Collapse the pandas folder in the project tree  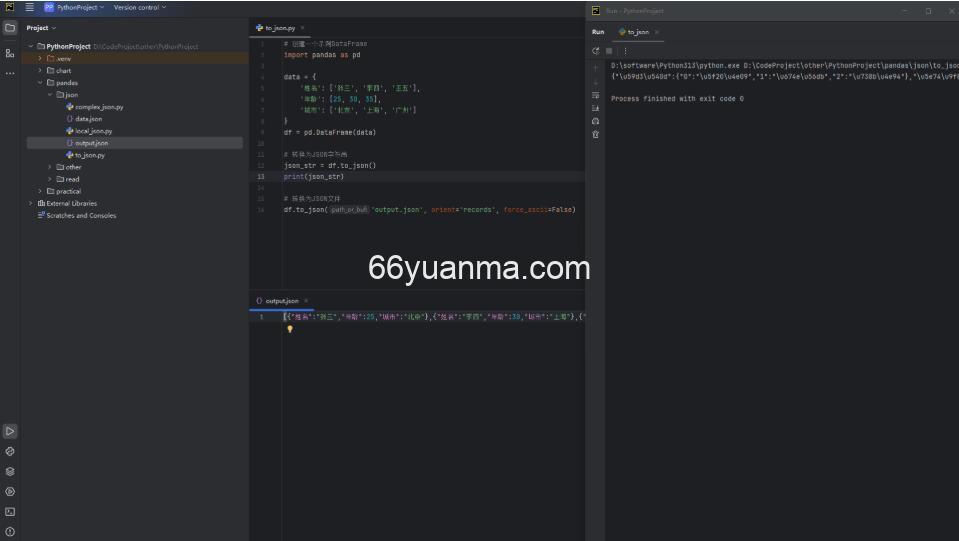click(x=40, y=83)
